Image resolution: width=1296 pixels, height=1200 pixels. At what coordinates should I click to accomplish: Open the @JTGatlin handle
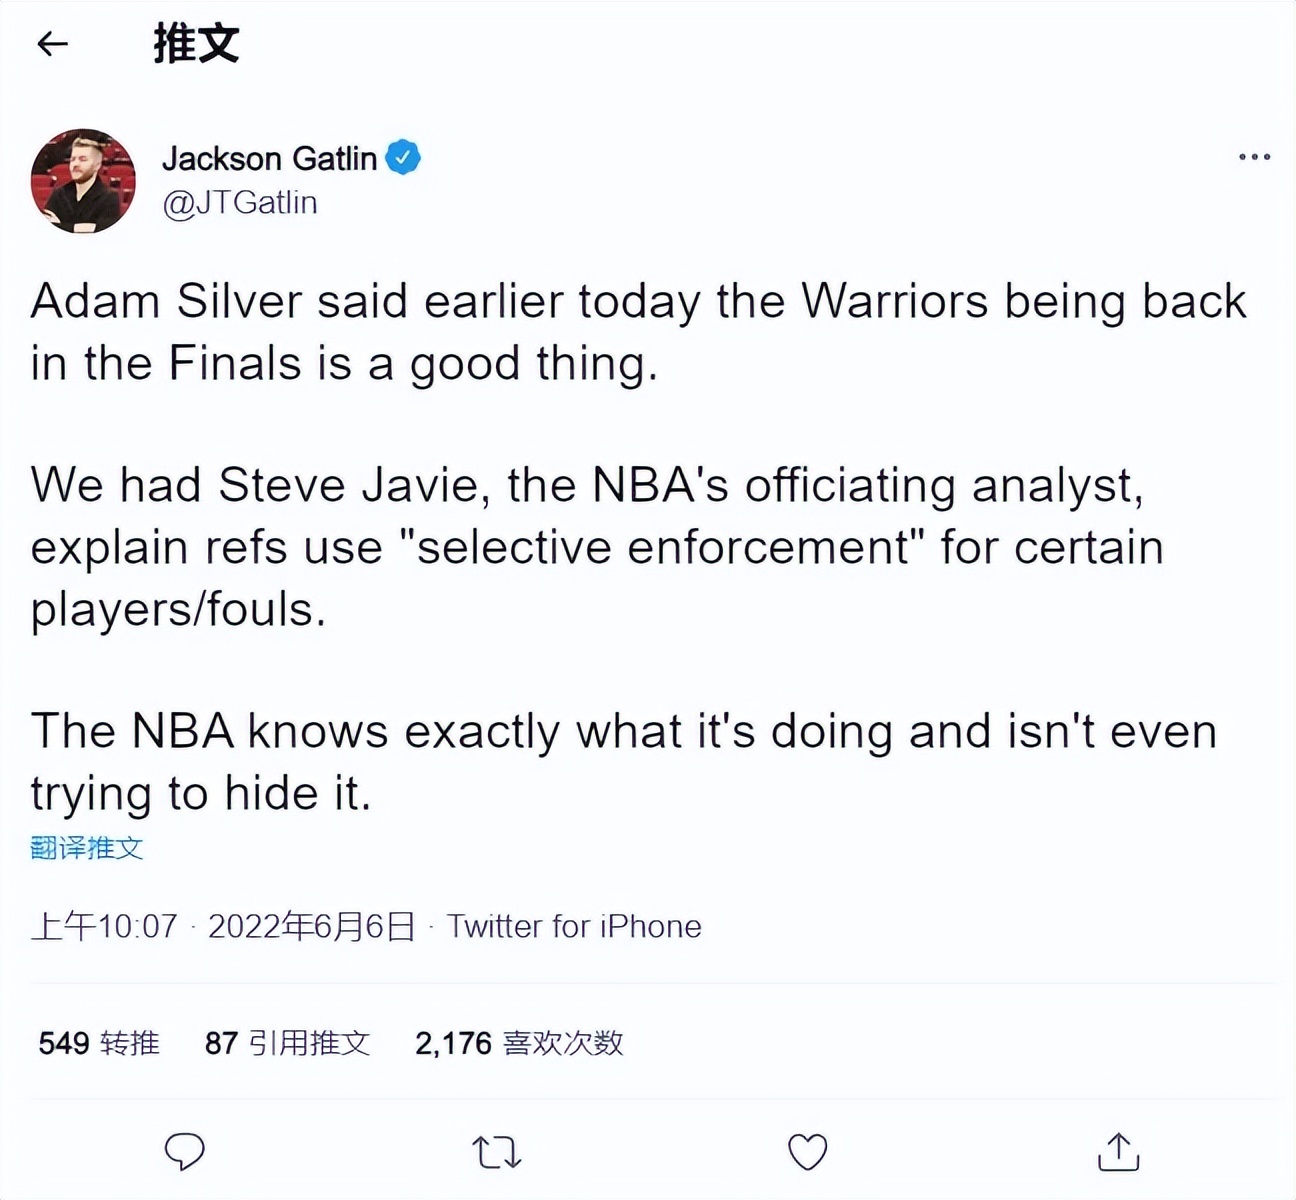[240, 202]
